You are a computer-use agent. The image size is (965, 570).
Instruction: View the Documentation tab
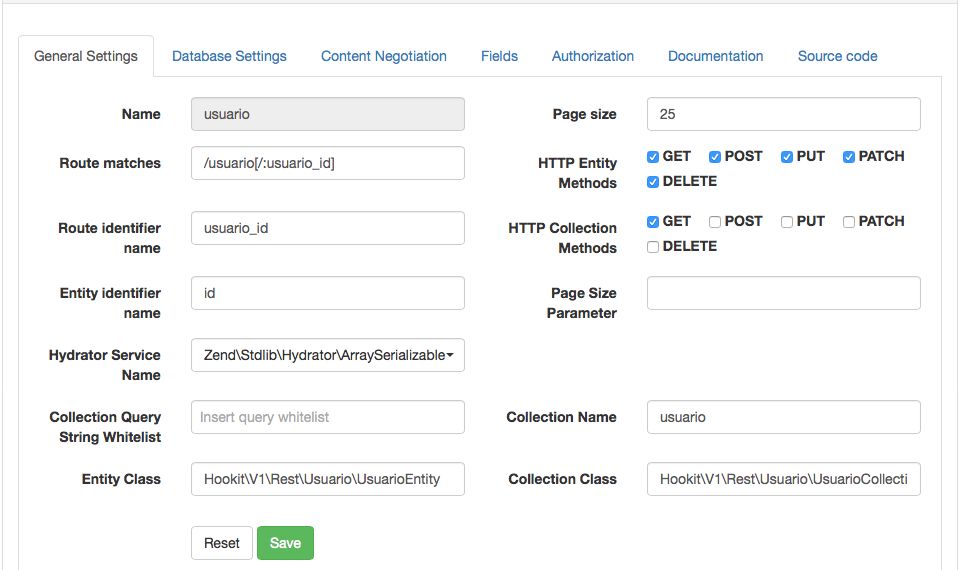(715, 56)
